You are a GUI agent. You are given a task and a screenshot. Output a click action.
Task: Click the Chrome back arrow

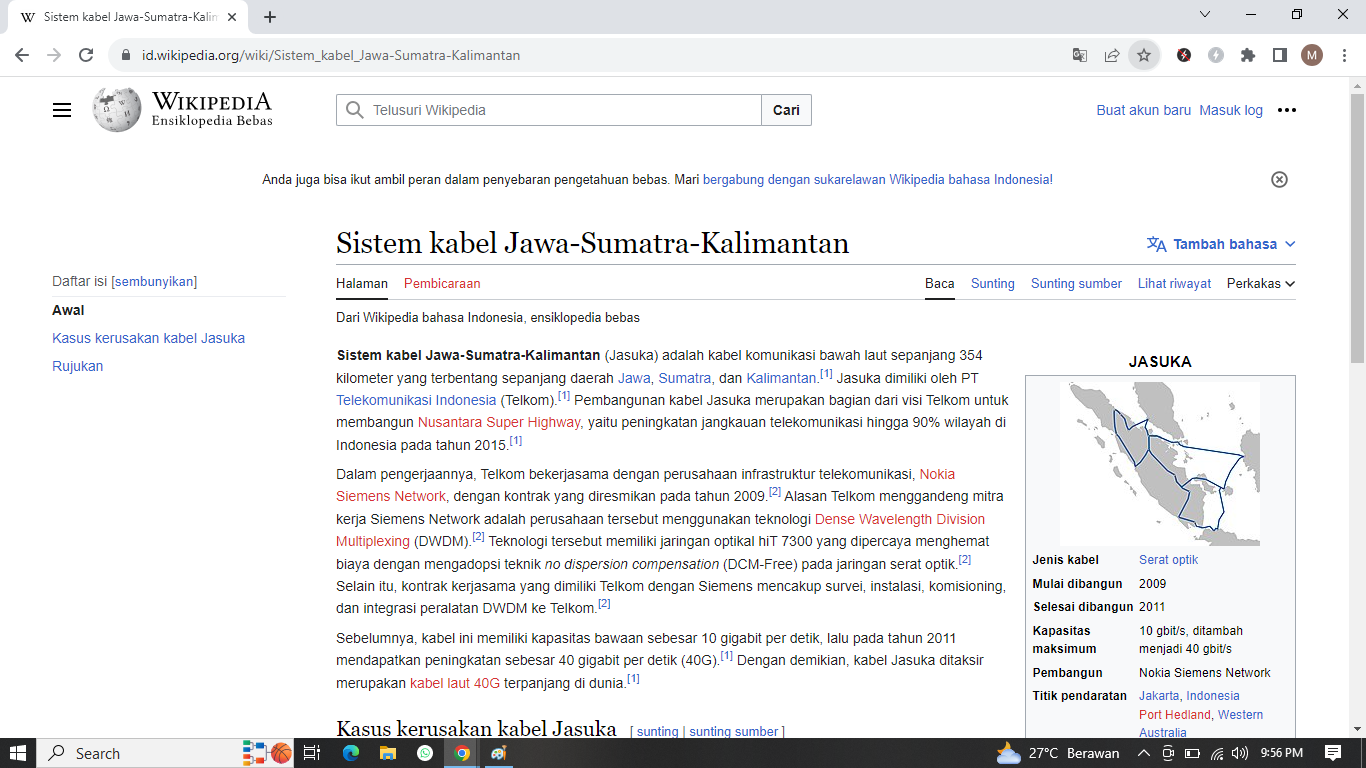coord(22,55)
